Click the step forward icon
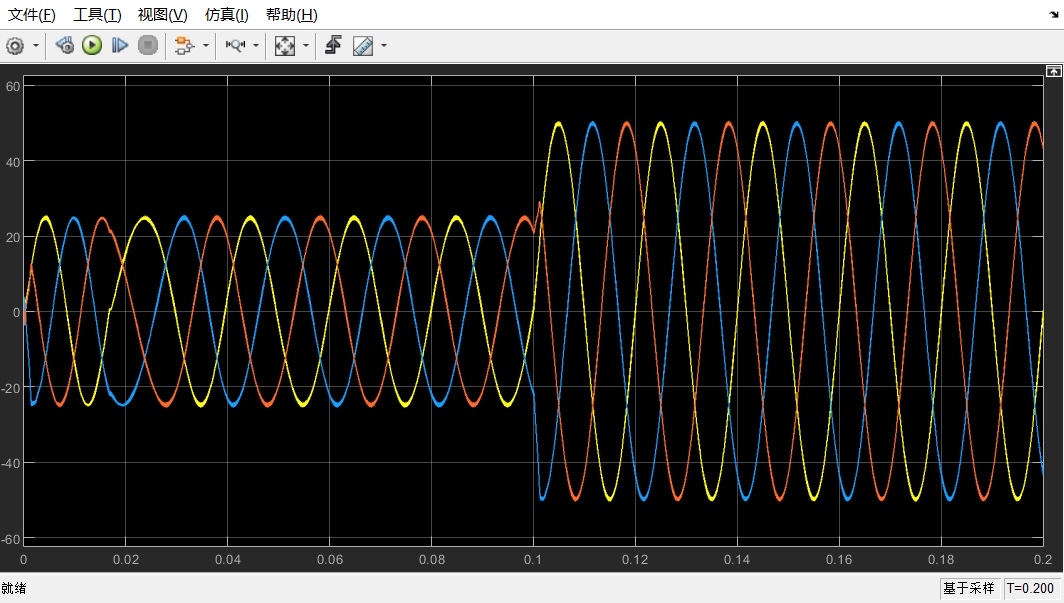This screenshot has height=603, width=1064. pos(119,45)
